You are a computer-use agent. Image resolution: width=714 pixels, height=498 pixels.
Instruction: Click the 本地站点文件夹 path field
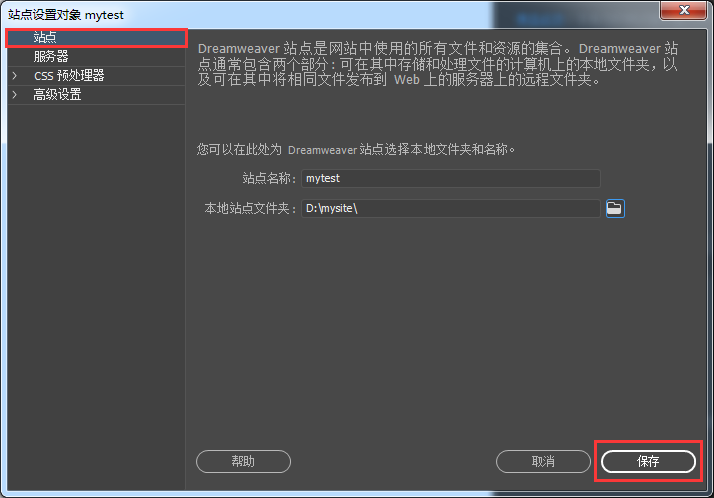point(451,208)
